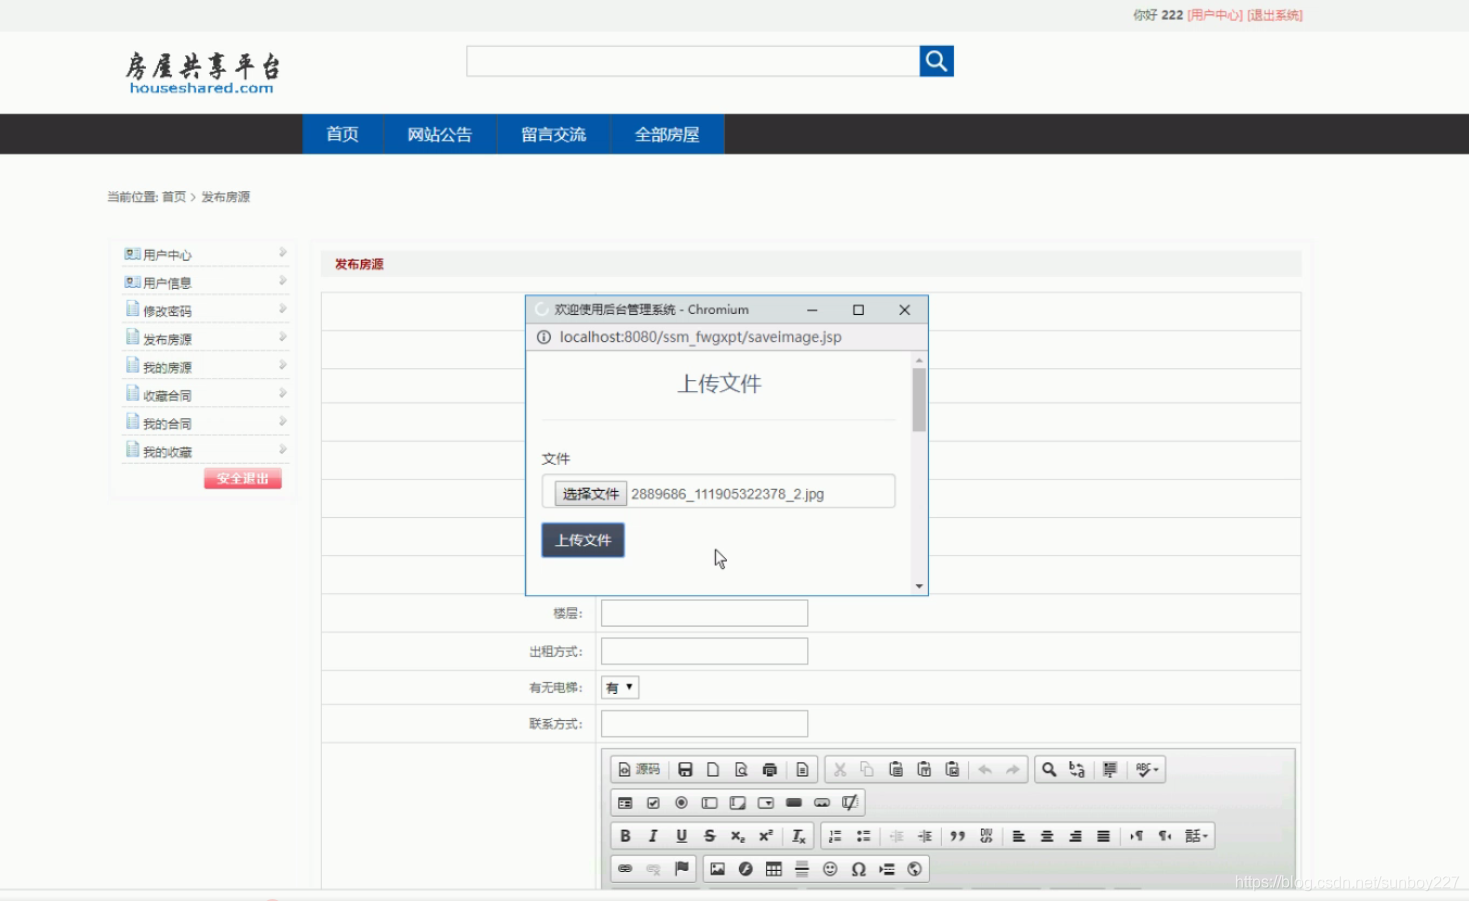
Task: Open the spell check ABC dropdown
Action: click(x=1147, y=769)
